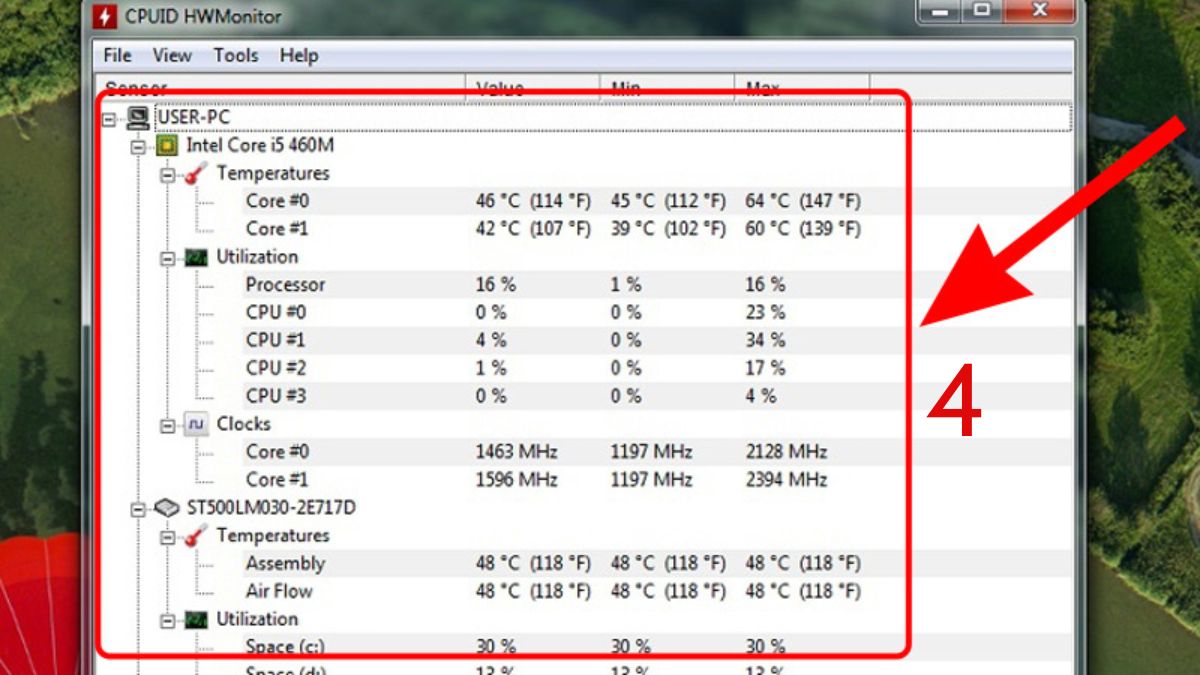Click the 34 % max utilization value
The height and width of the screenshot is (675, 1200).
(765, 341)
